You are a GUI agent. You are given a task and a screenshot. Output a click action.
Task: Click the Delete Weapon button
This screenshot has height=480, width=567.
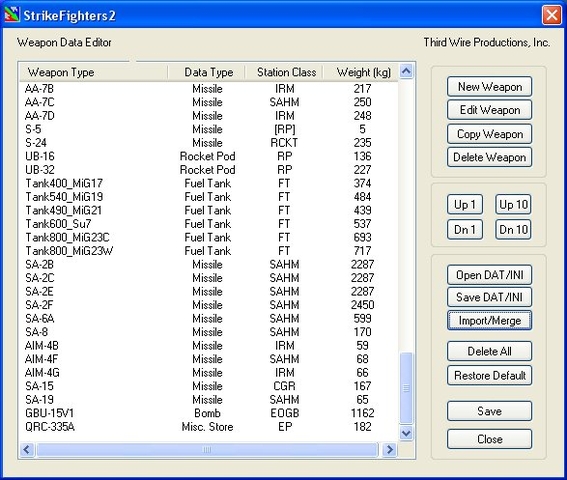click(x=490, y=157)
